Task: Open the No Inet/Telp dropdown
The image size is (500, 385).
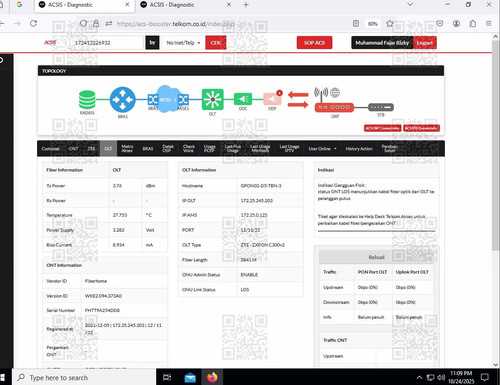Action: 183,43
